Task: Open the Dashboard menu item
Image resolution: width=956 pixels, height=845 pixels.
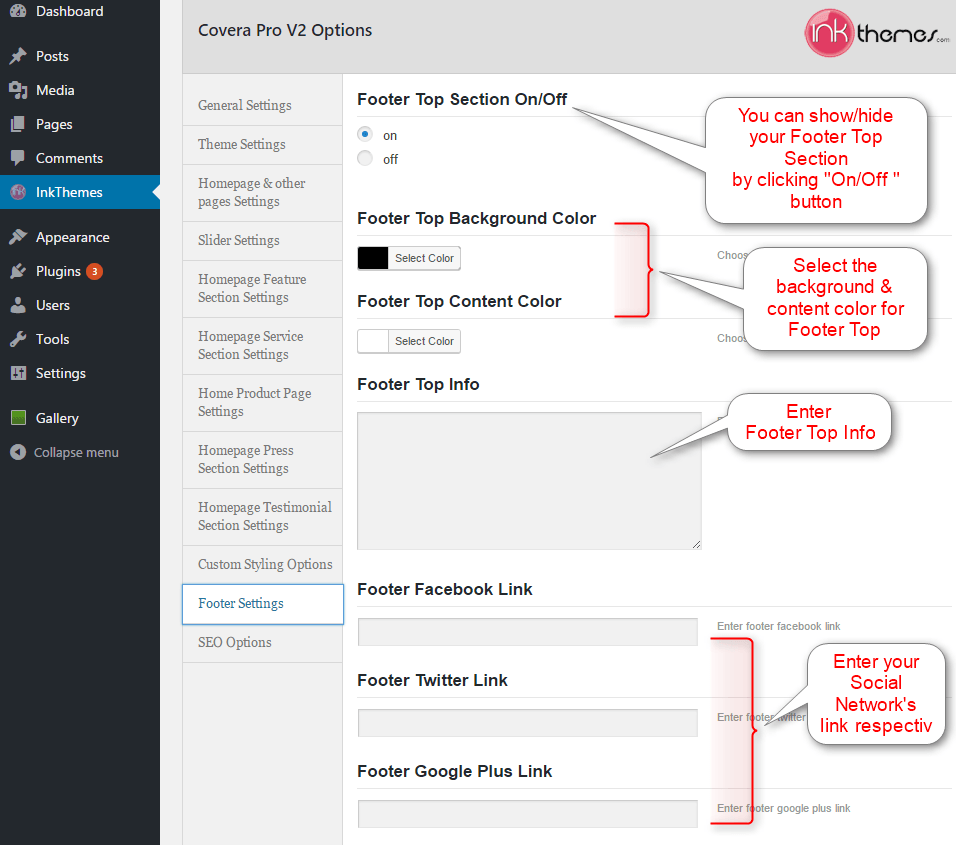Action: [x=80, y=11]
